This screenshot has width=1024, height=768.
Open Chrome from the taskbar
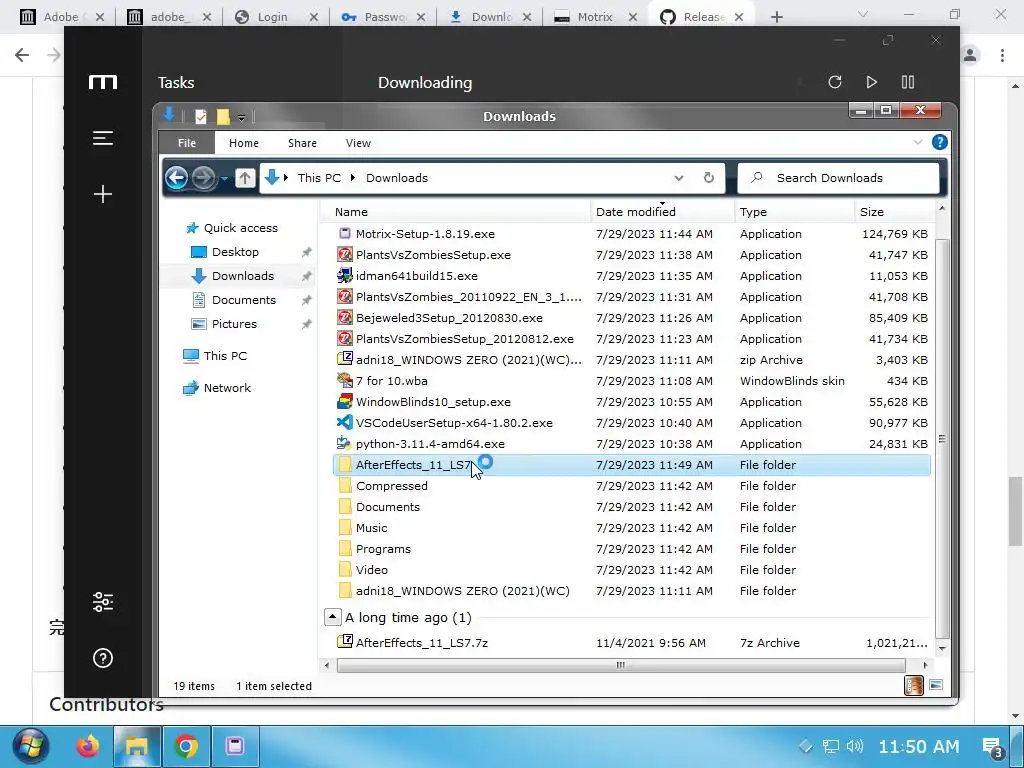pyautogui.click(x=186, y=746)
